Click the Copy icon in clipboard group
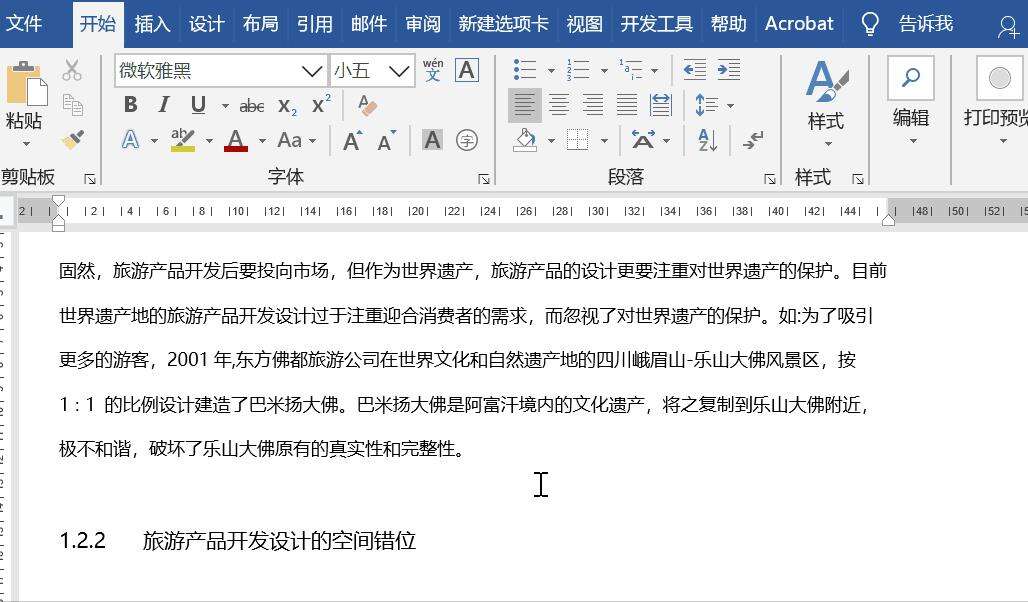Image resolution: width=1028 pixels, height=602 pixels. point(72,105)
